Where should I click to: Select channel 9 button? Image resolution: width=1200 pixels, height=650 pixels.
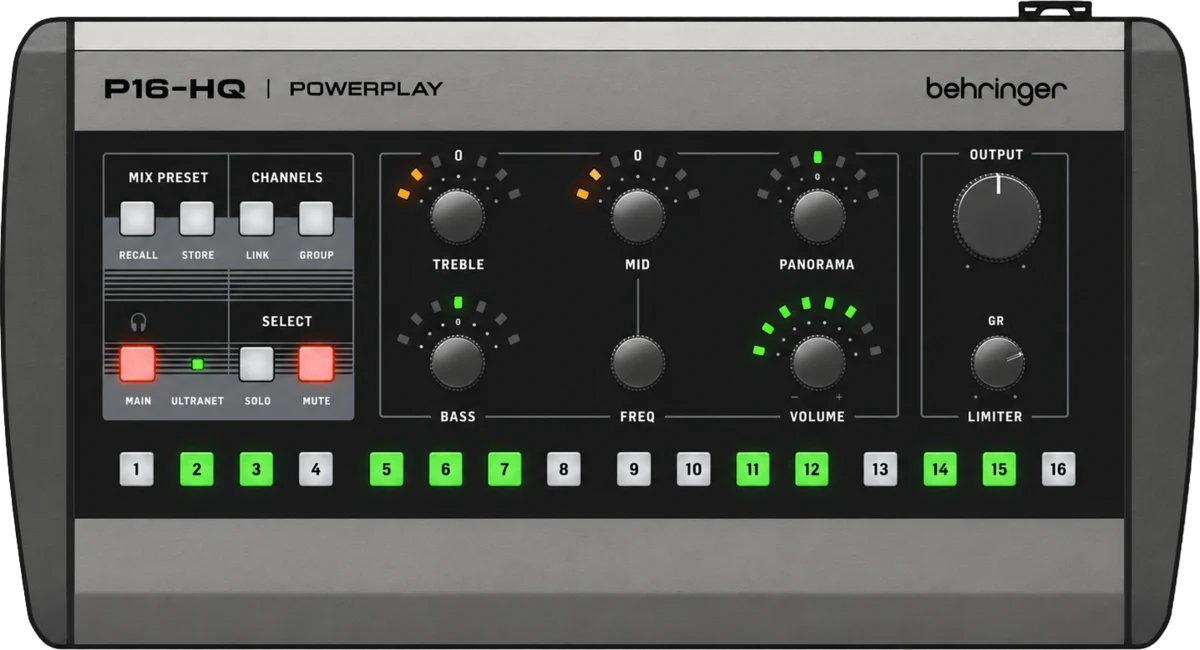[x=634, y=469]
